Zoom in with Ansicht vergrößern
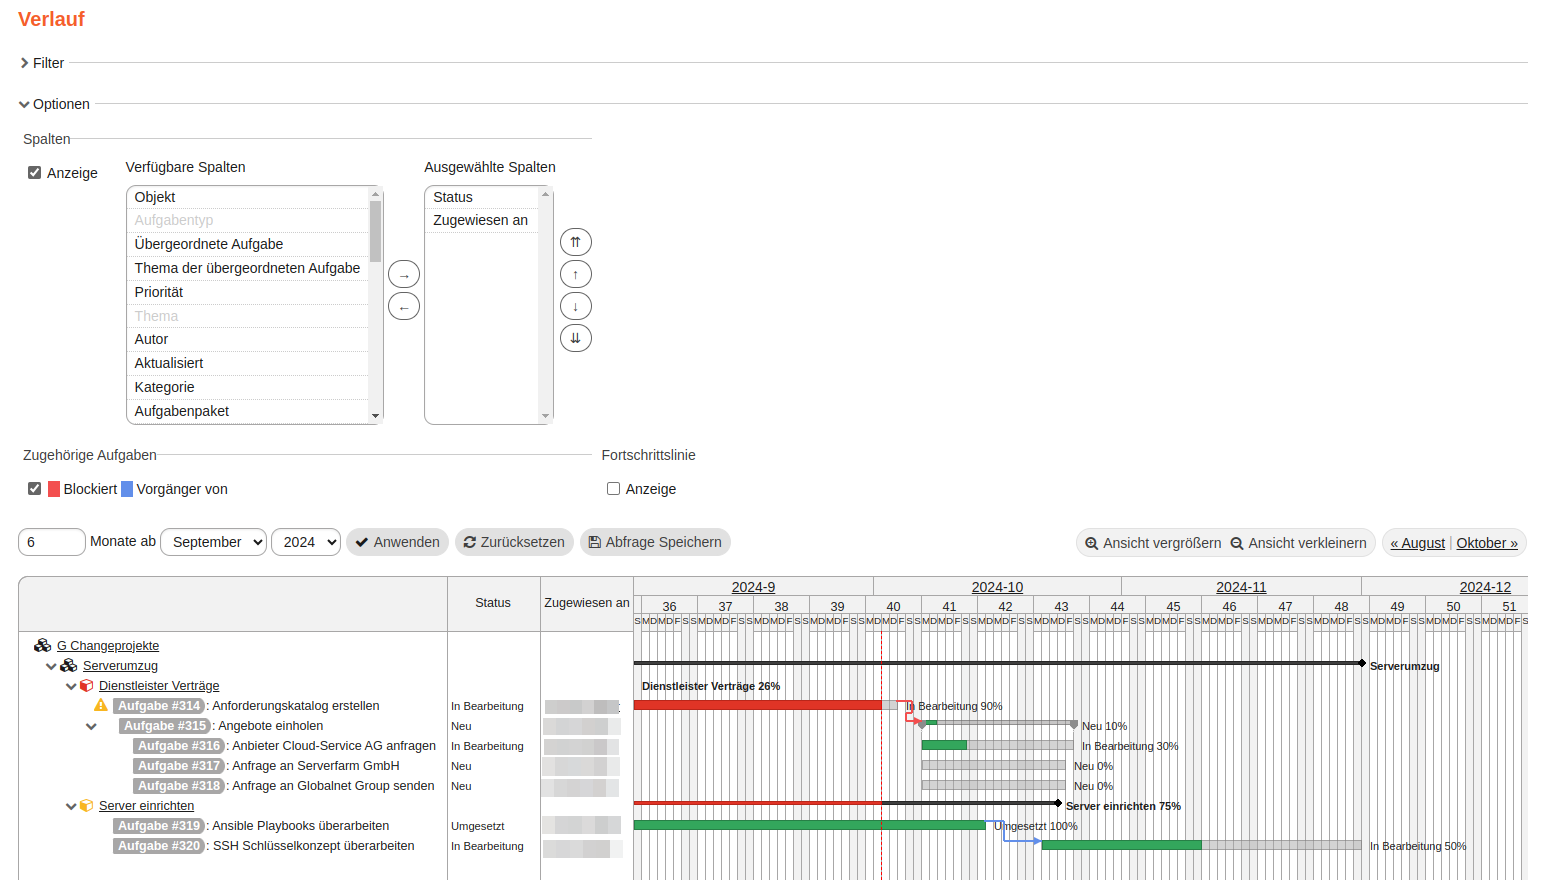 (1153, 543)
